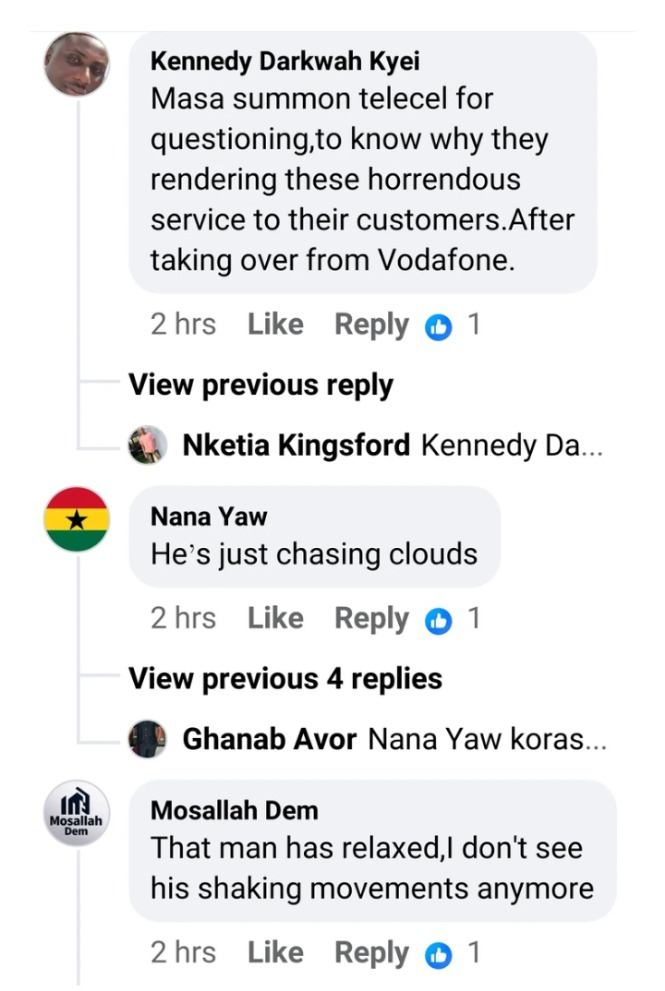The image size is (665, 991).
Task: Reply to Nana Yaw's comment
Action: 371,619
